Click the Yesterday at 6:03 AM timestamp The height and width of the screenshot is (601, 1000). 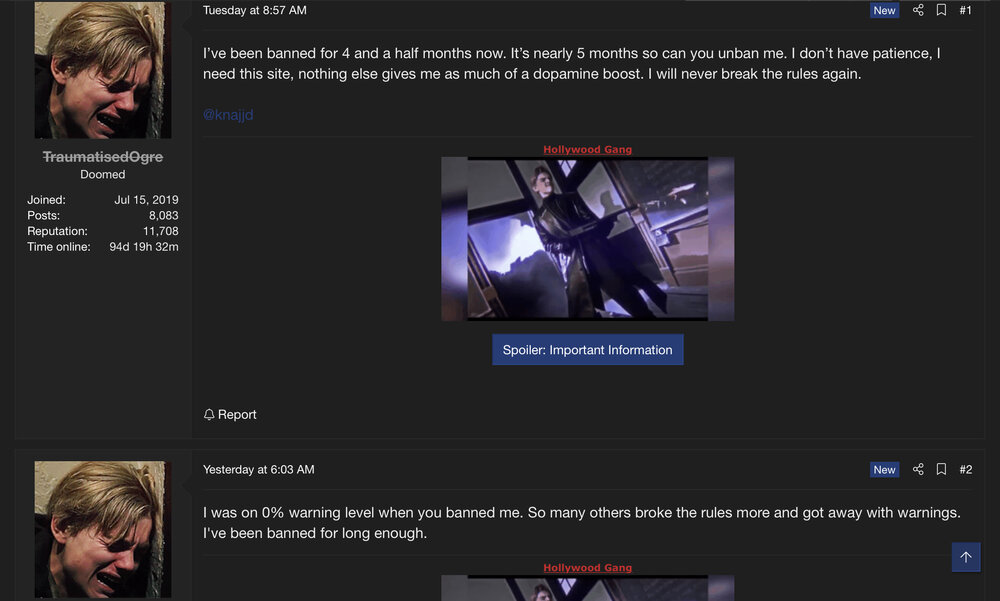point(258,470)
